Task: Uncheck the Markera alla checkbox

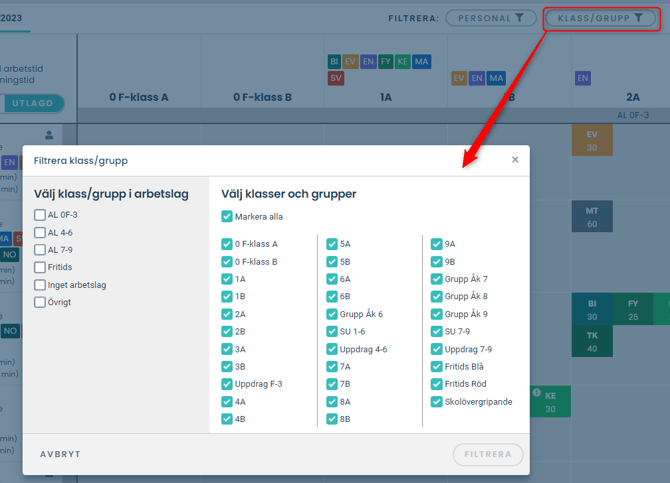Action: coord(227,217)
